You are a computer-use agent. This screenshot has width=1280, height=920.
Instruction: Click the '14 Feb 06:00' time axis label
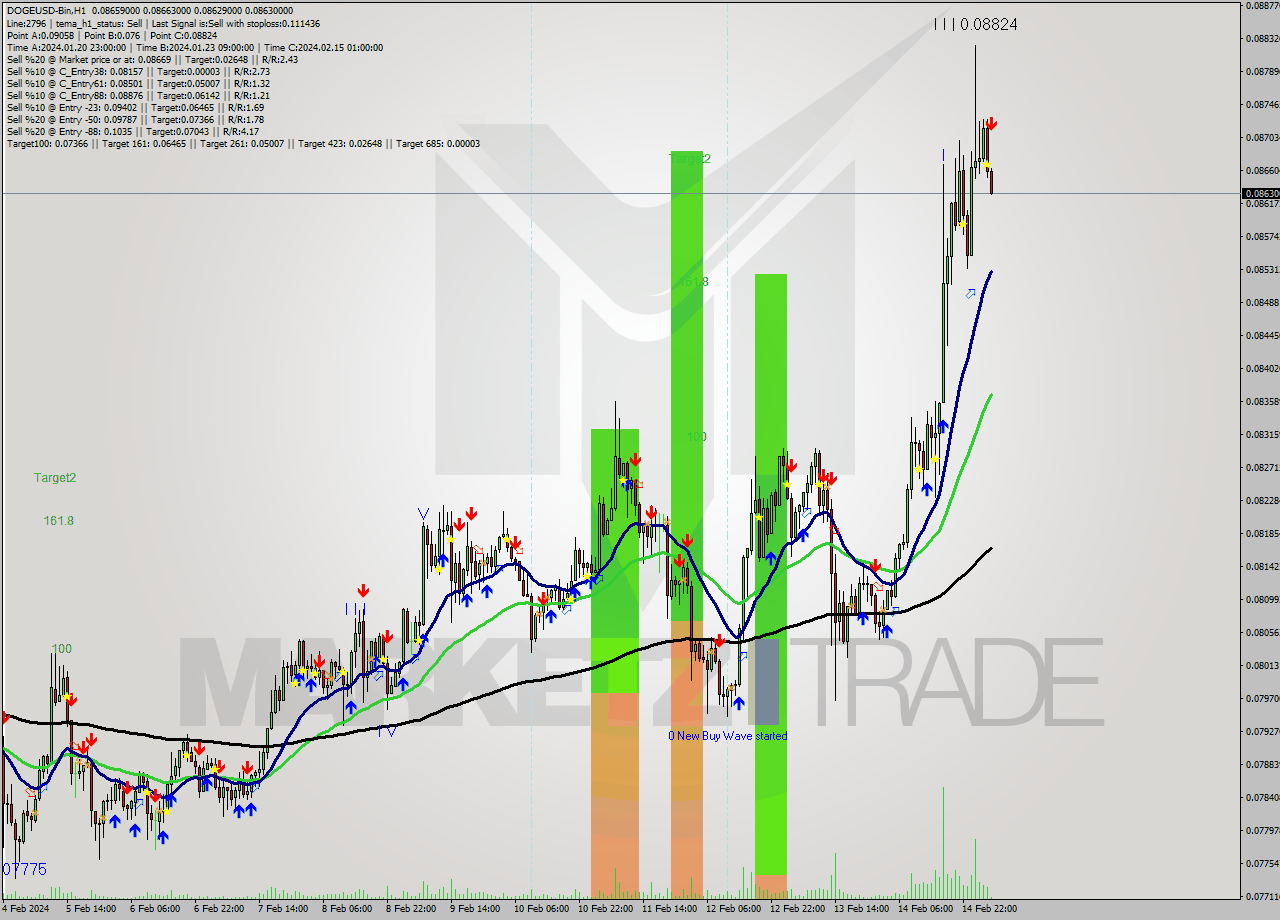(x=925, y=909)
